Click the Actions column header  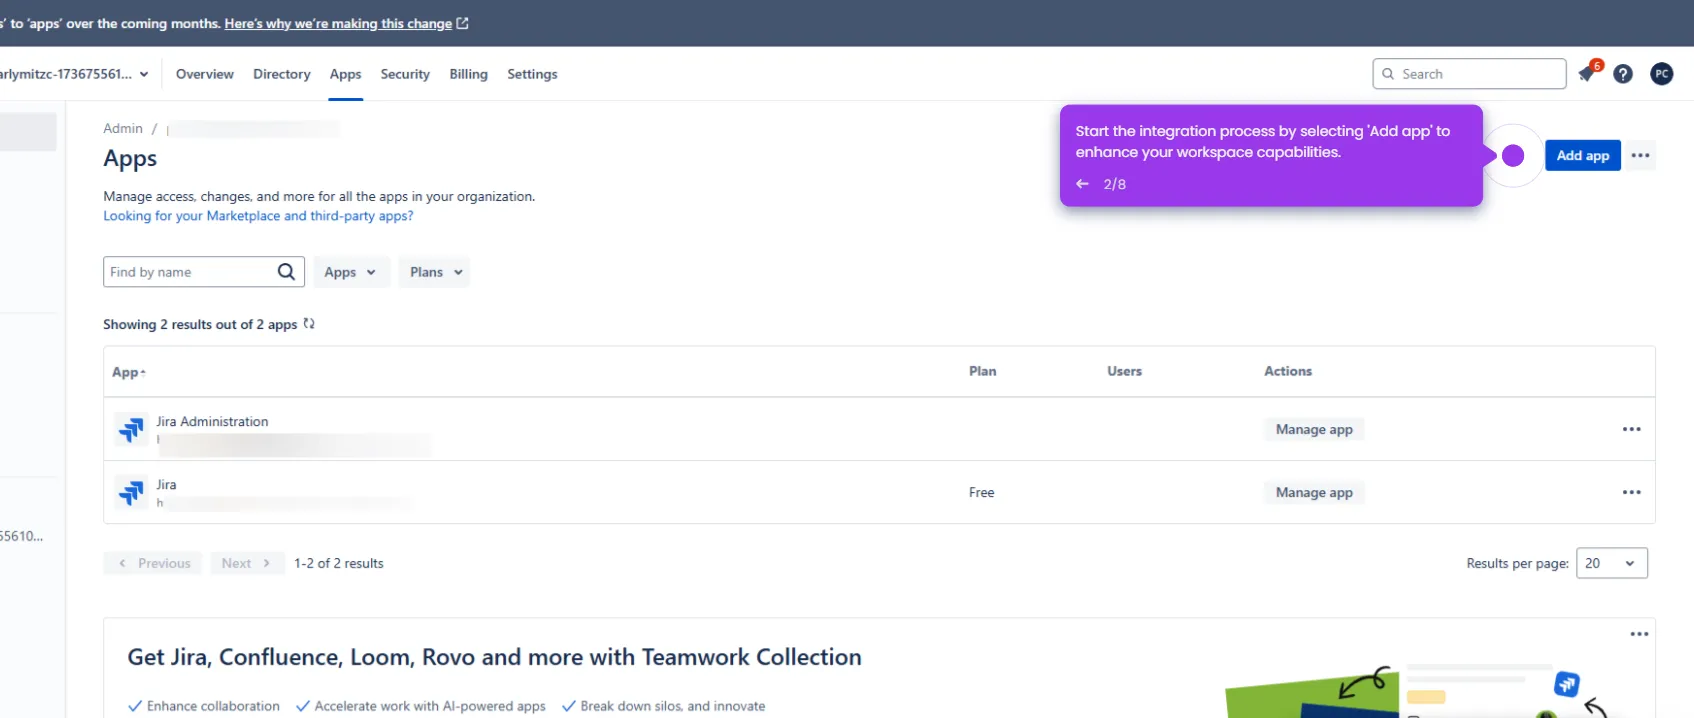1288,371
